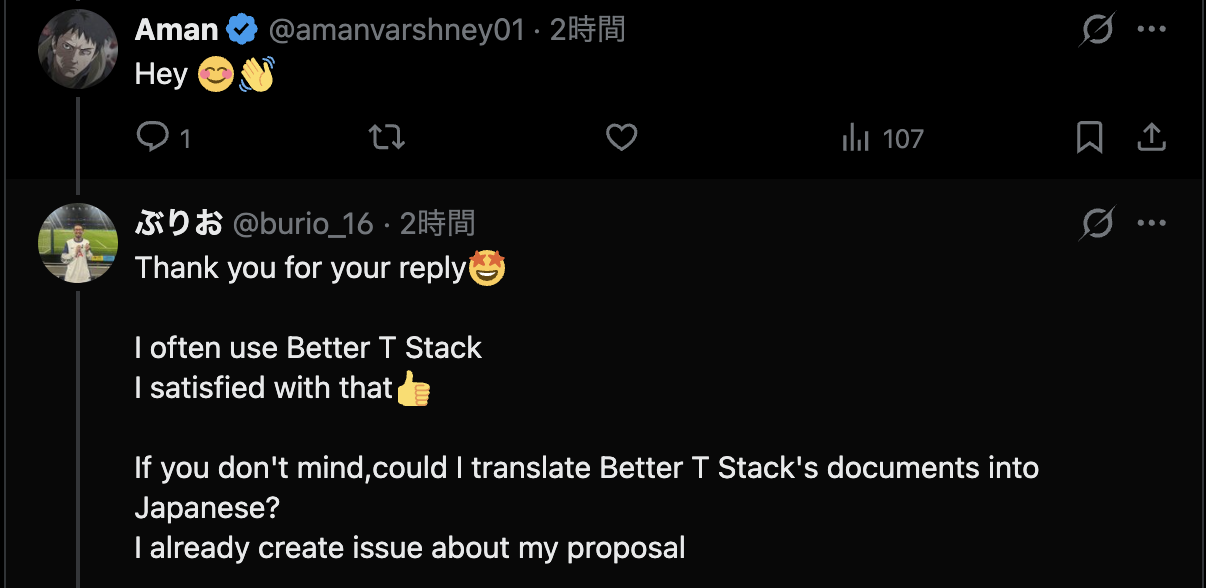Click timestamp on Aman's tweet
Viewport: 1206px width, 588px height.
tap(587, 30)
